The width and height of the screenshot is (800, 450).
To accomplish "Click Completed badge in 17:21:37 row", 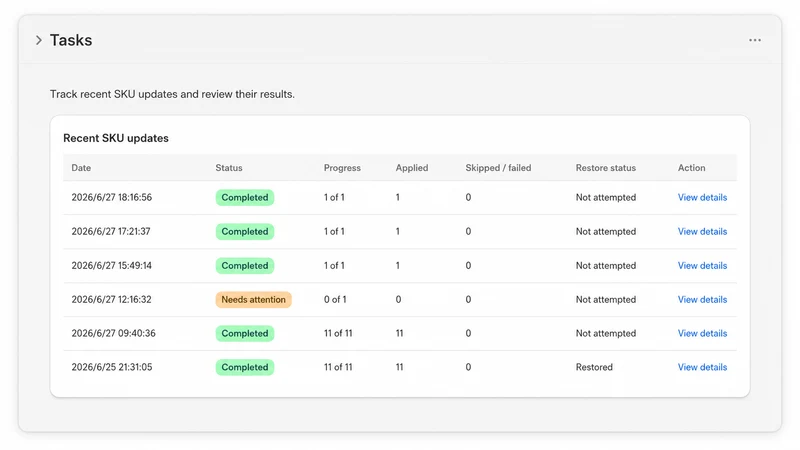I will (x=244, y=232).
